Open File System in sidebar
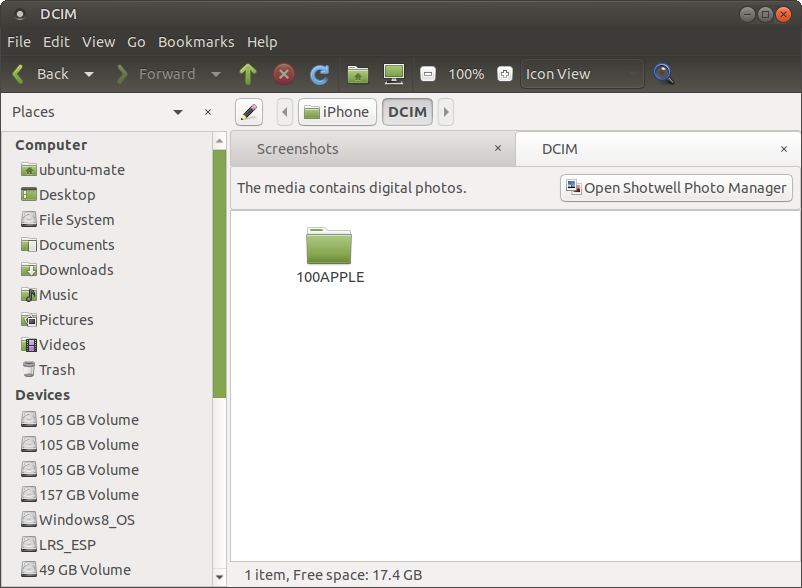Image resolution: width=802 pixels, height=588 pixels. (68, 220)
